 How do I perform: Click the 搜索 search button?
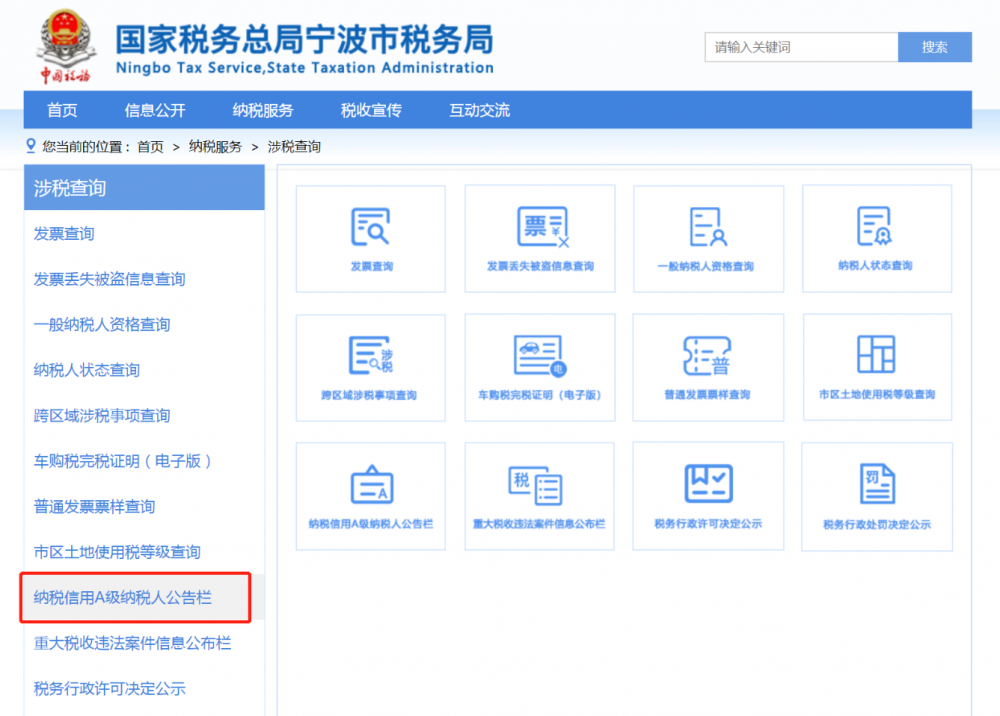coord(934,47)
